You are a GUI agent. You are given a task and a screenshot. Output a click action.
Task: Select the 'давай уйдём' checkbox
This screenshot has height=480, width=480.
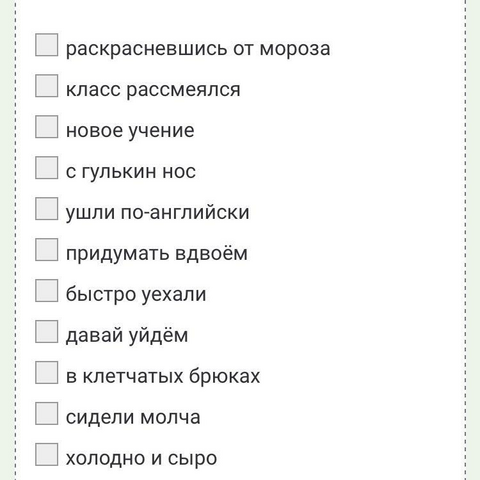tap(47, 332)
